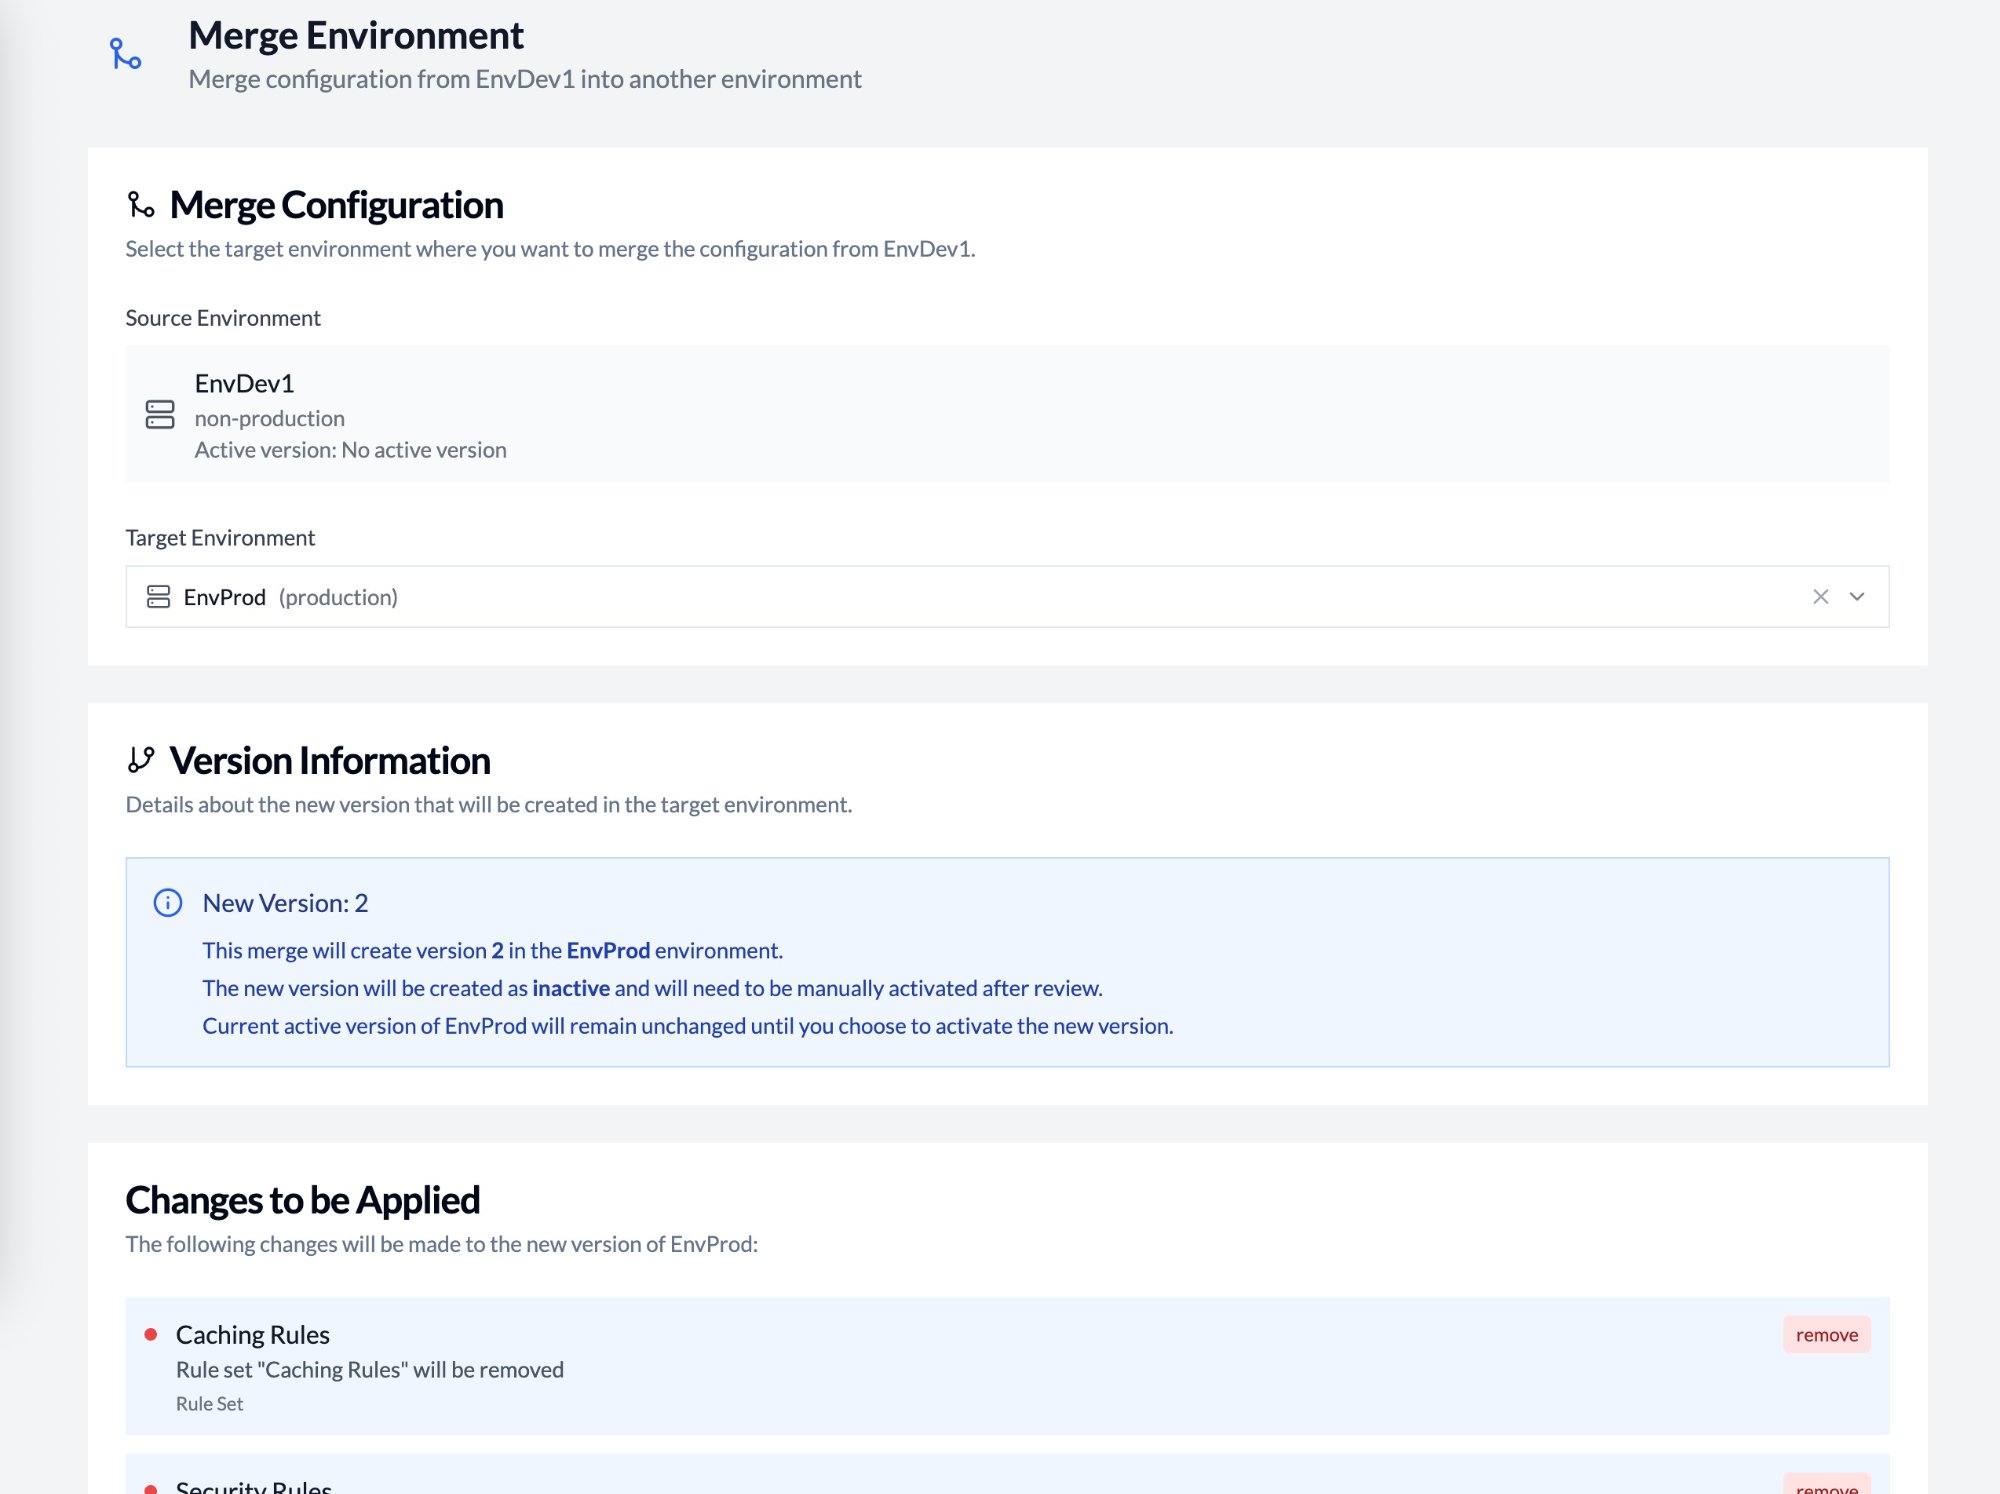The width and height of the screenshot is (2000, 1494).
Task: Click the red status dot beside Caching Rules
Action: point(152,1334)
